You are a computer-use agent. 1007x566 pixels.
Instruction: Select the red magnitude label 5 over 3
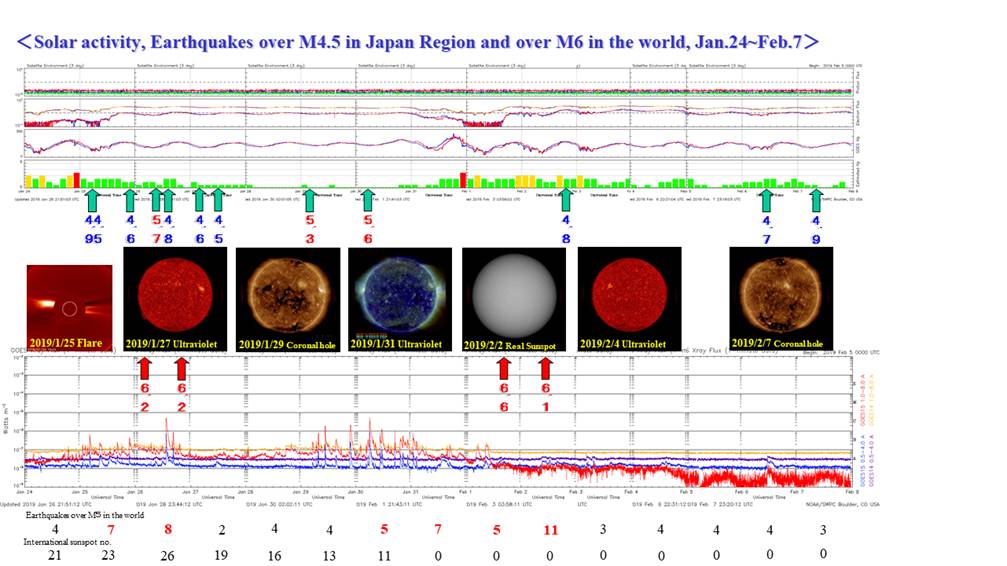click(310, 229)
